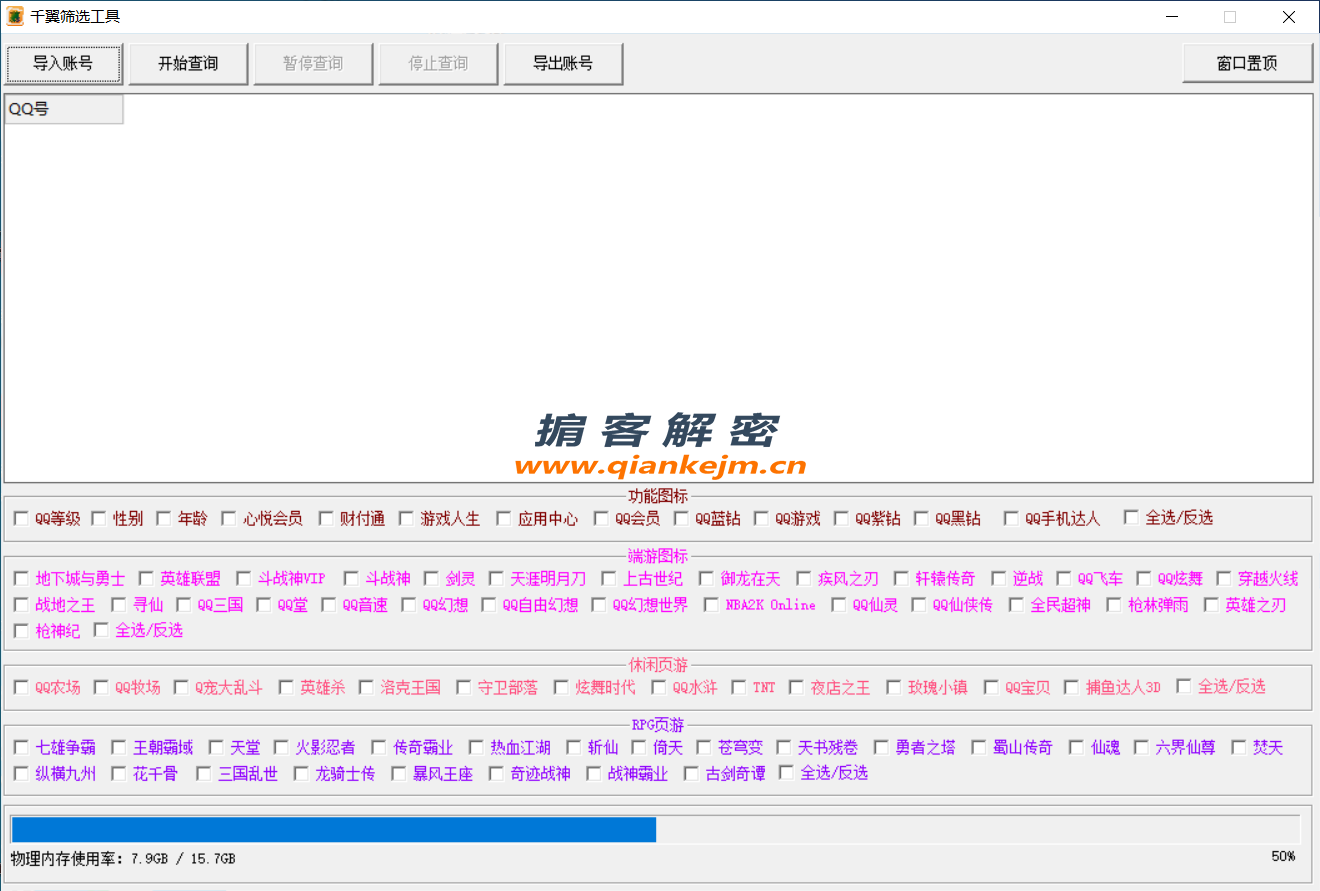1320x891 pixels.
Task: Toggle the NBA2K Online checkbox
Action: 711,604
